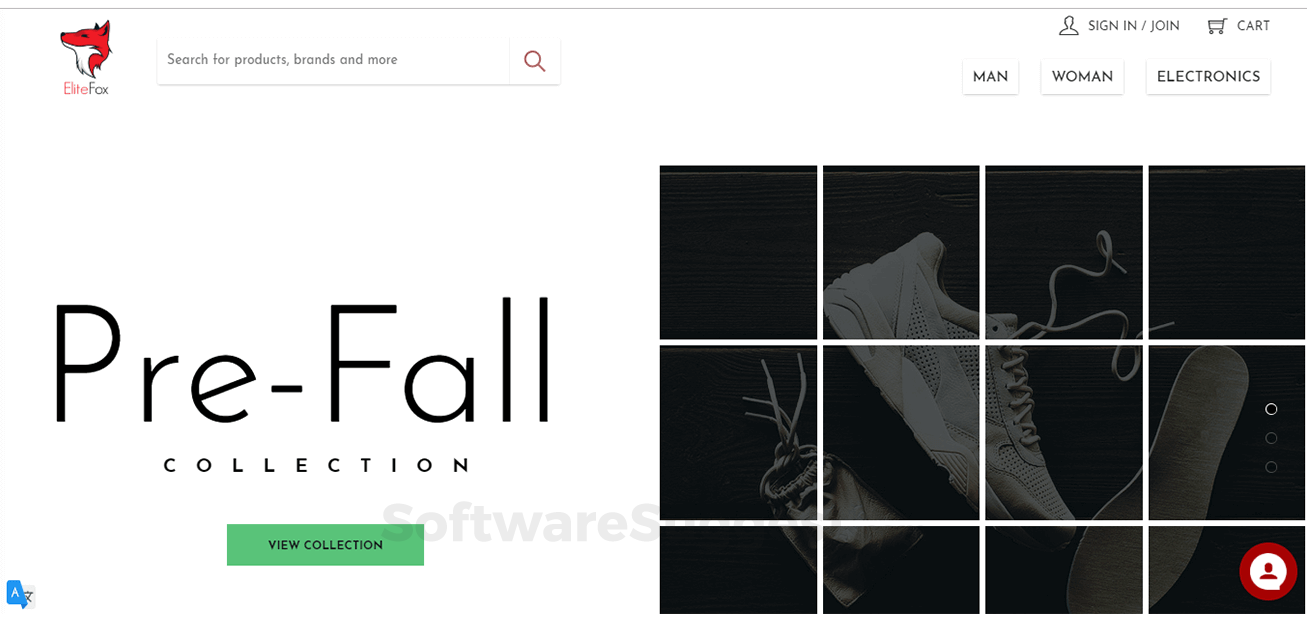Click the user profile icon

[x=1069, y=26]
